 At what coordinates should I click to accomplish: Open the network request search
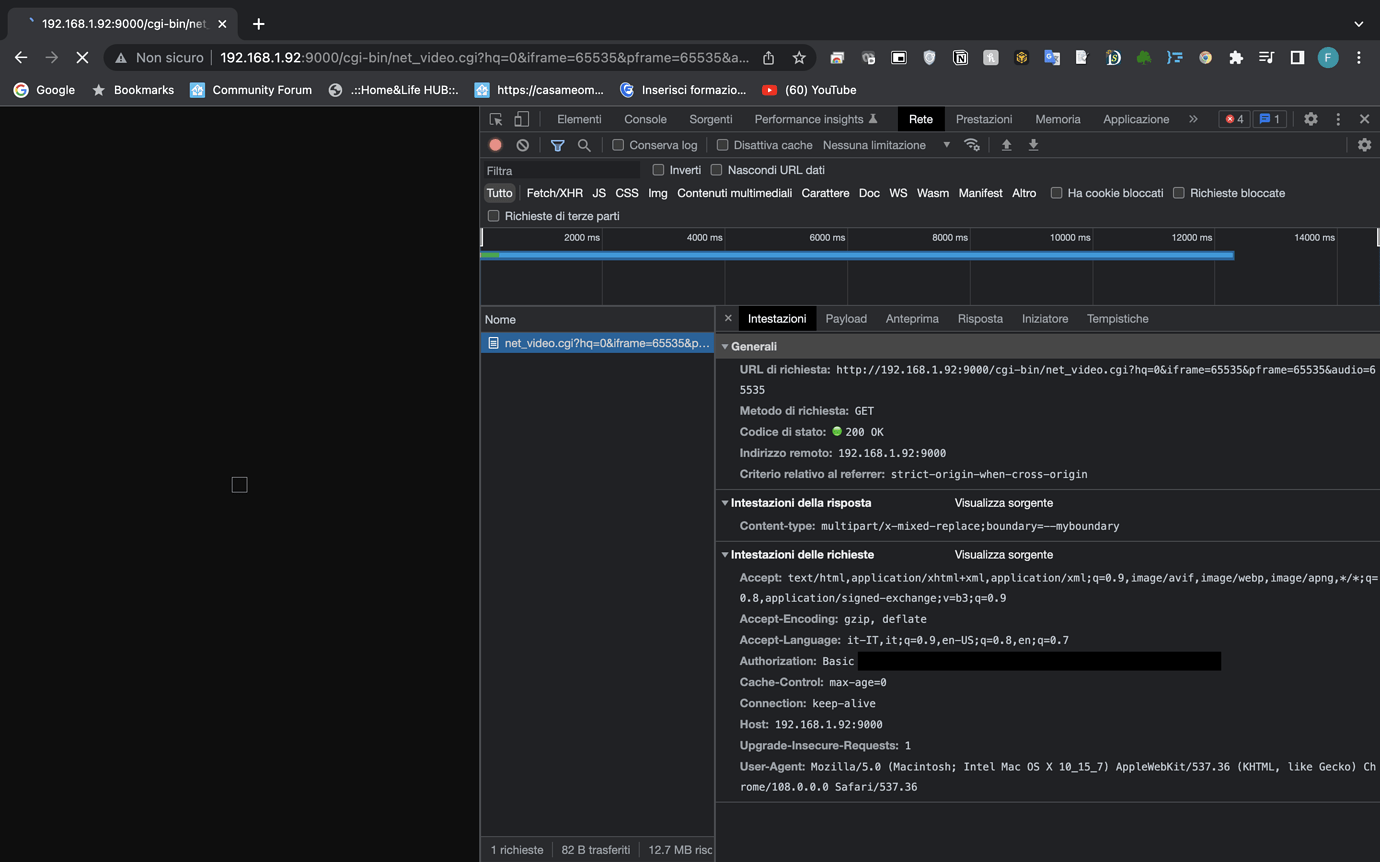coord(584,145)
